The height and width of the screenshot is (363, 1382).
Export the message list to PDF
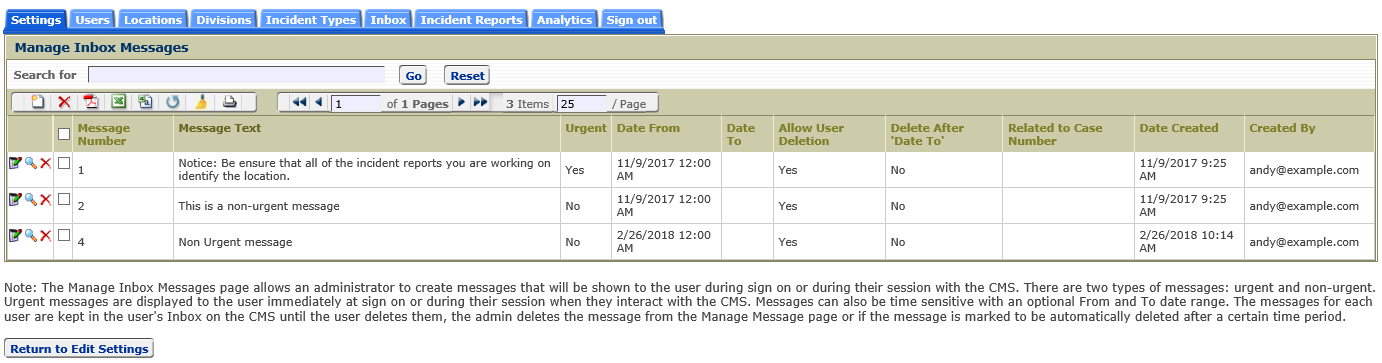(91, 102)
